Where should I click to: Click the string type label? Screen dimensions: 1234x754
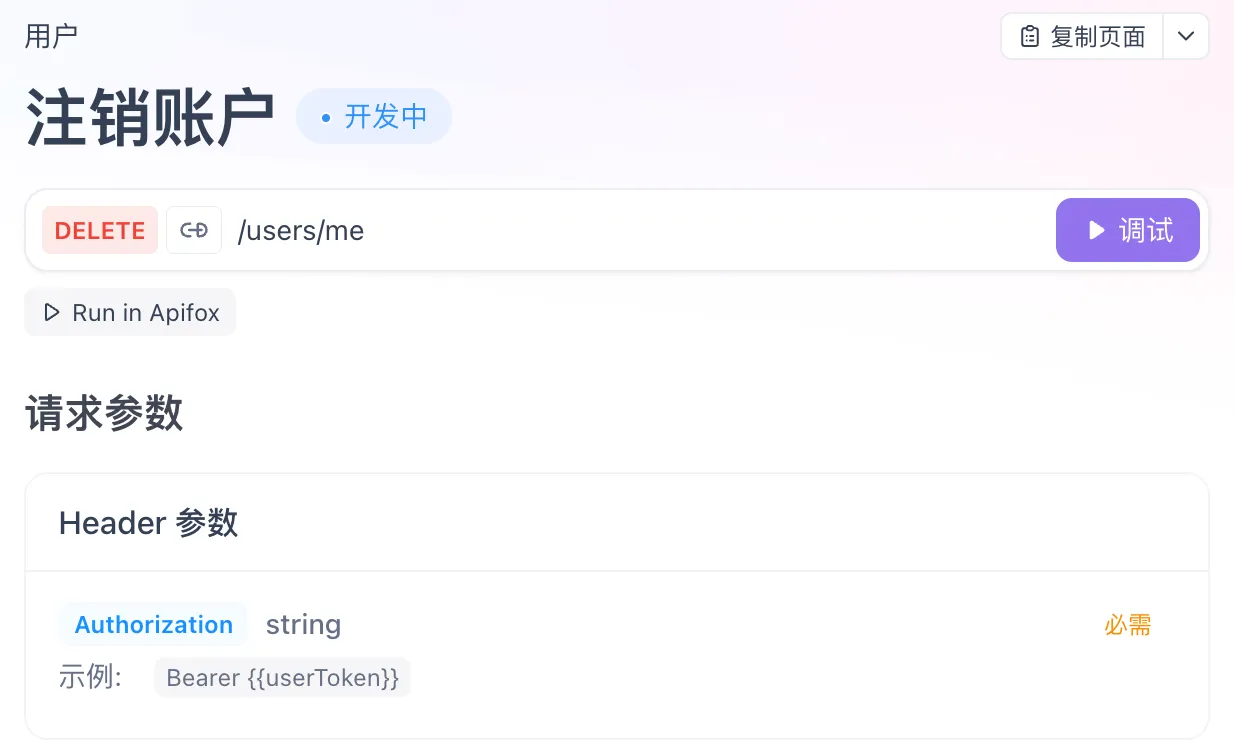click(303, 625)
